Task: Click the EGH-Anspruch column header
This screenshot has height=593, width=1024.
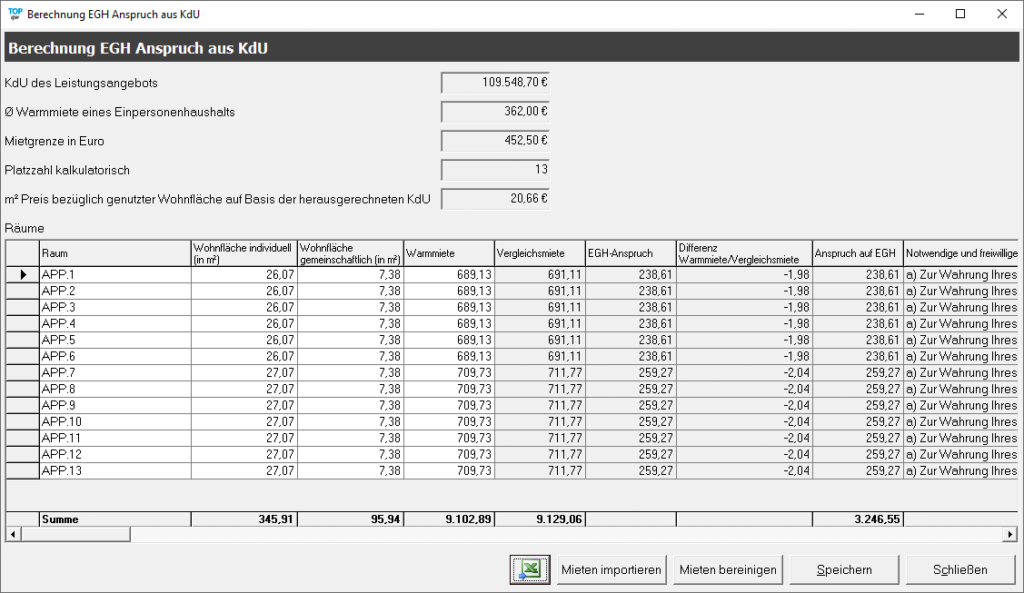Action: pos(630,253)
